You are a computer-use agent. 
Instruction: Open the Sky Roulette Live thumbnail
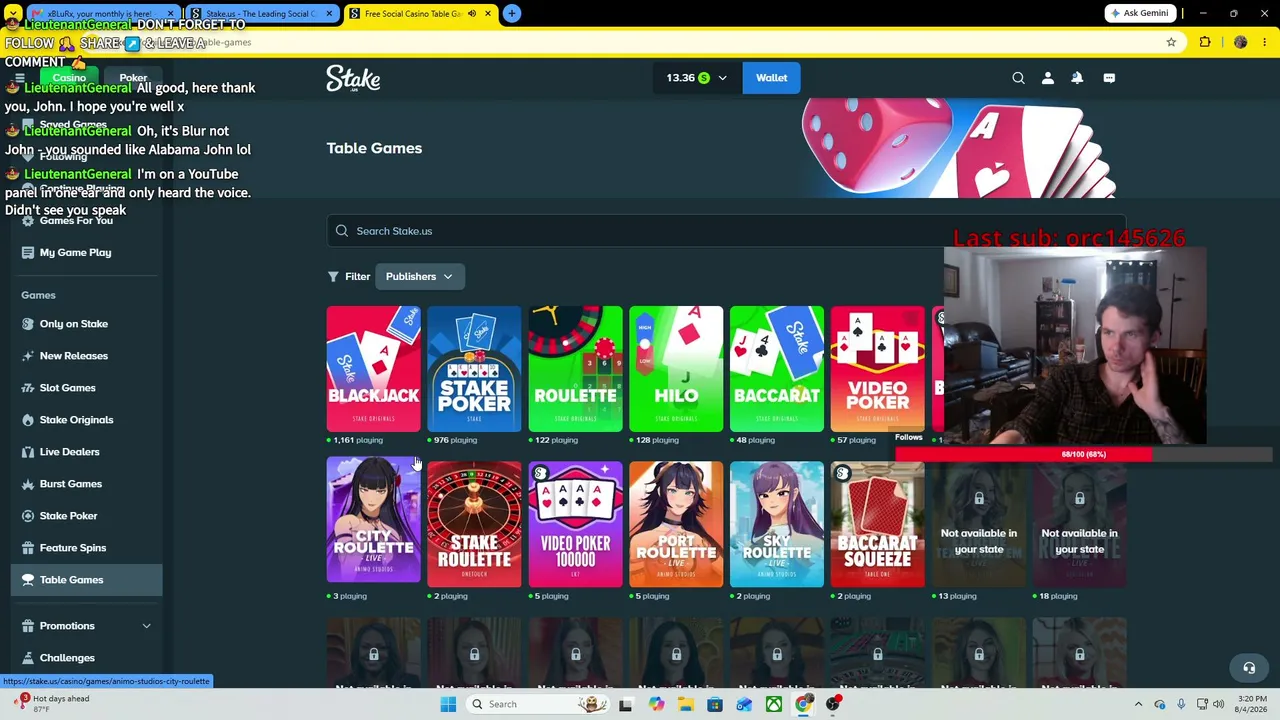[777, 523]
